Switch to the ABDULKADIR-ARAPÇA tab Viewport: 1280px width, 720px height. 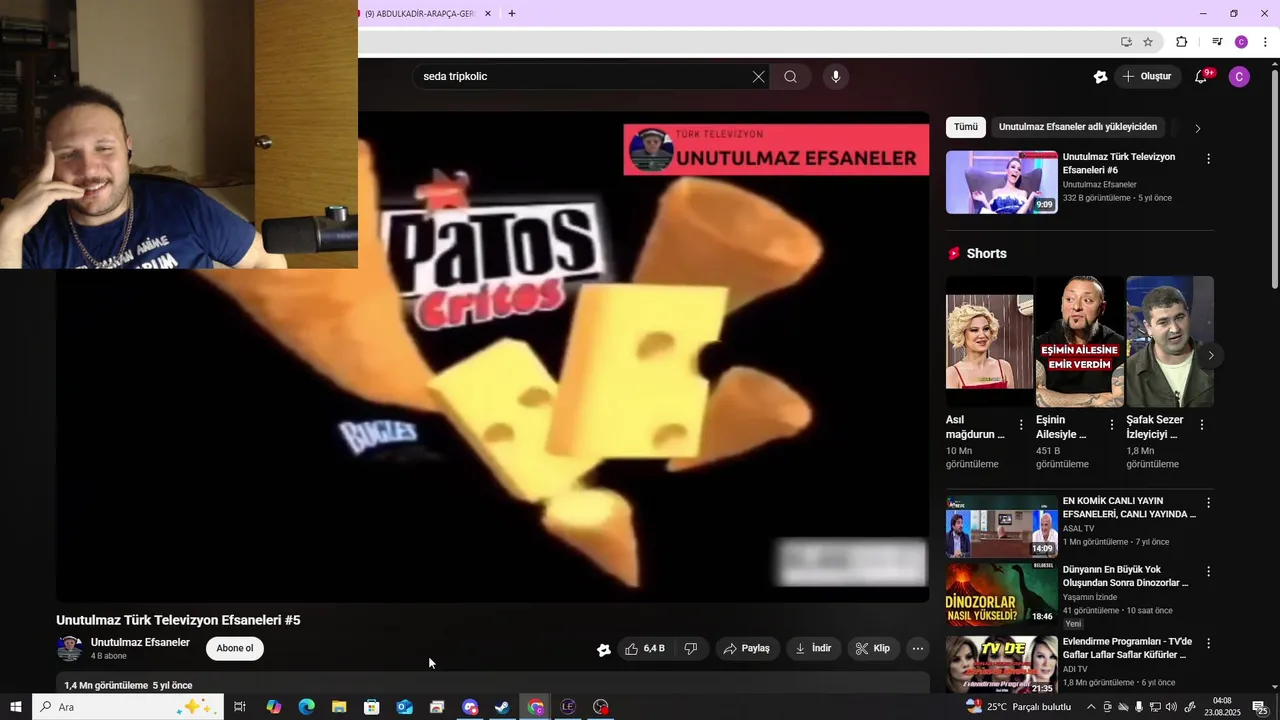point(418,14)
